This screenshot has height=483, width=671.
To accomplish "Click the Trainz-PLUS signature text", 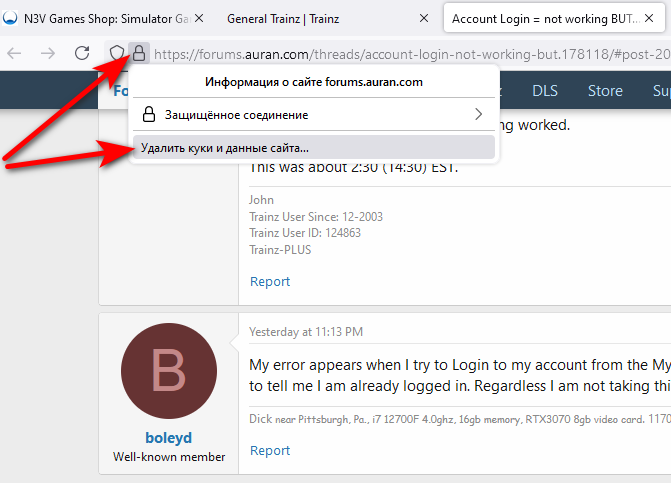I will click(x=280, y=249).
